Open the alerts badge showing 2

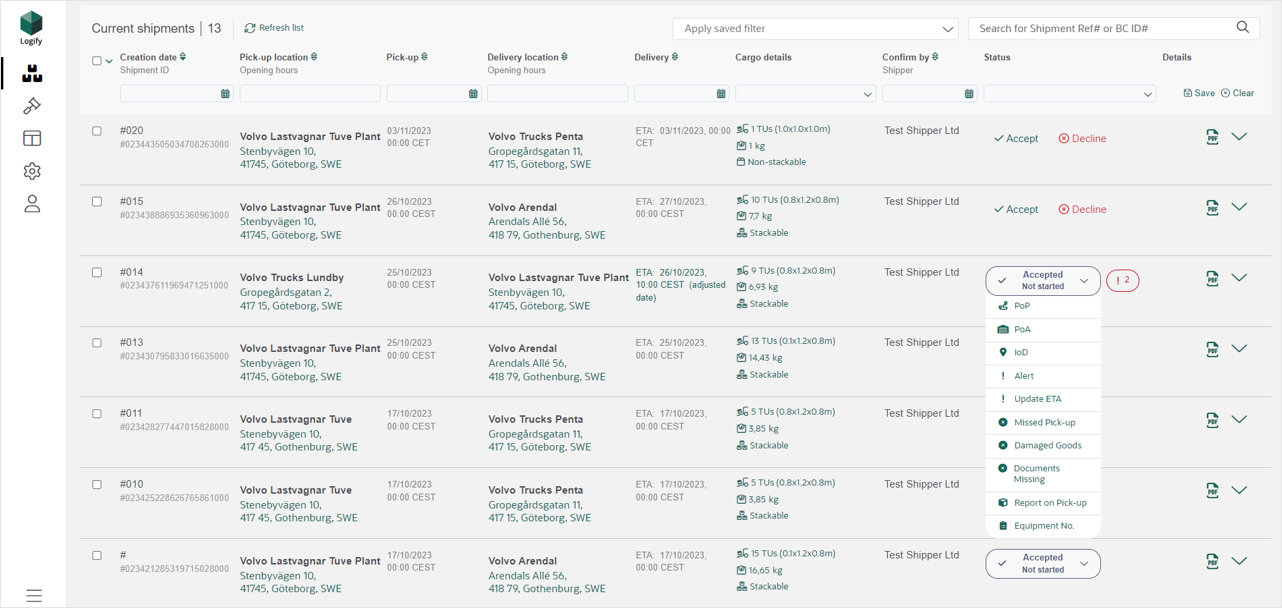point(1123,281)
